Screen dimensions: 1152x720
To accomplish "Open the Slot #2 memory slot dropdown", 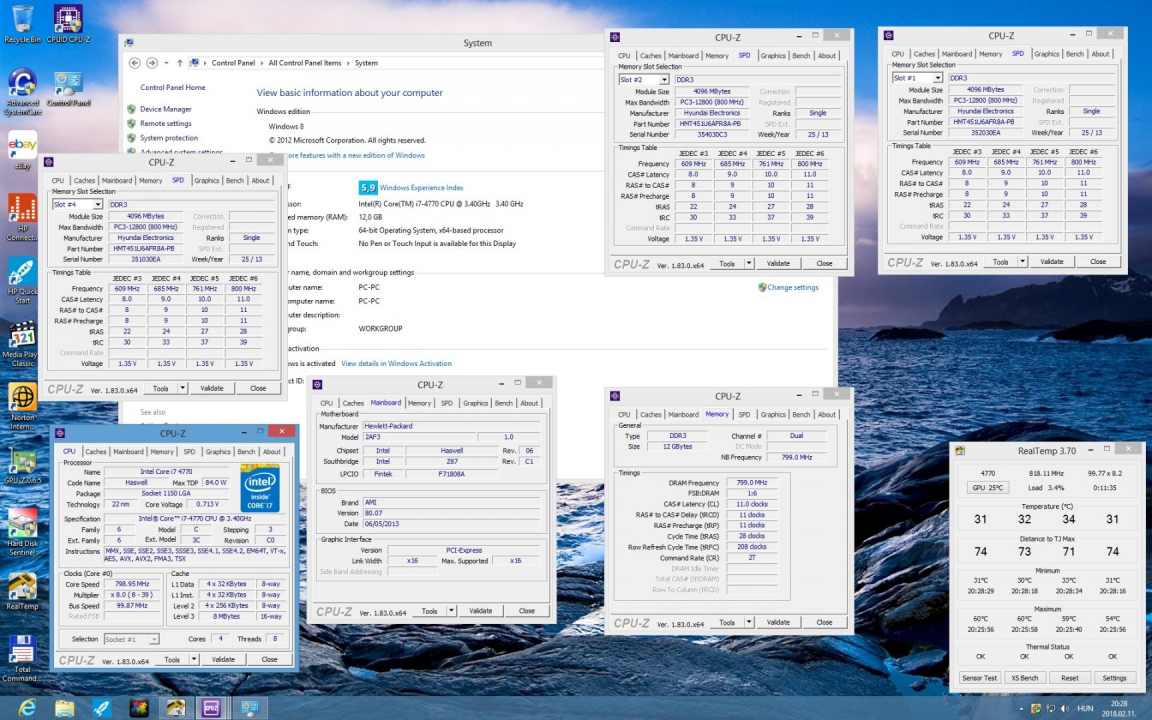I will tap(664, 79).
